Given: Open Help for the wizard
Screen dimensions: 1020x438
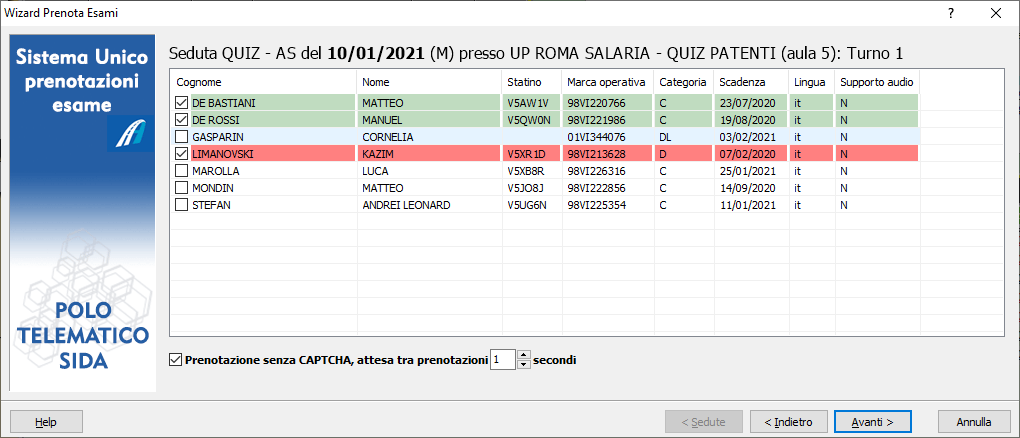Looking at the screenshot, I should click(46, 422).
